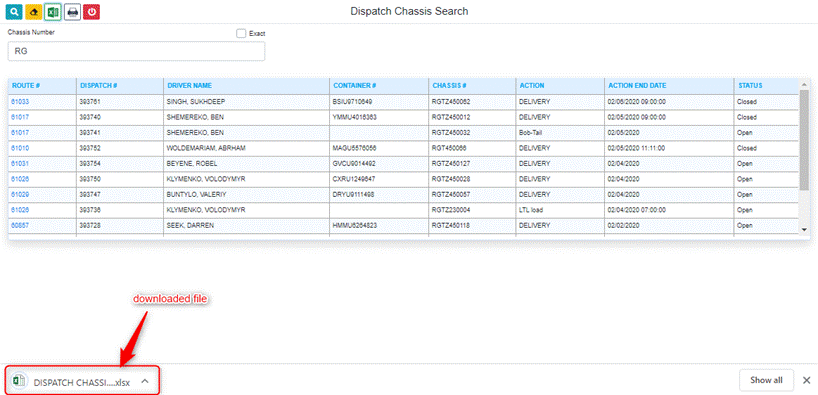818x395 pixels.
Task: Open route 61026 link for dispatch 393750
Action: pos(20,179)
